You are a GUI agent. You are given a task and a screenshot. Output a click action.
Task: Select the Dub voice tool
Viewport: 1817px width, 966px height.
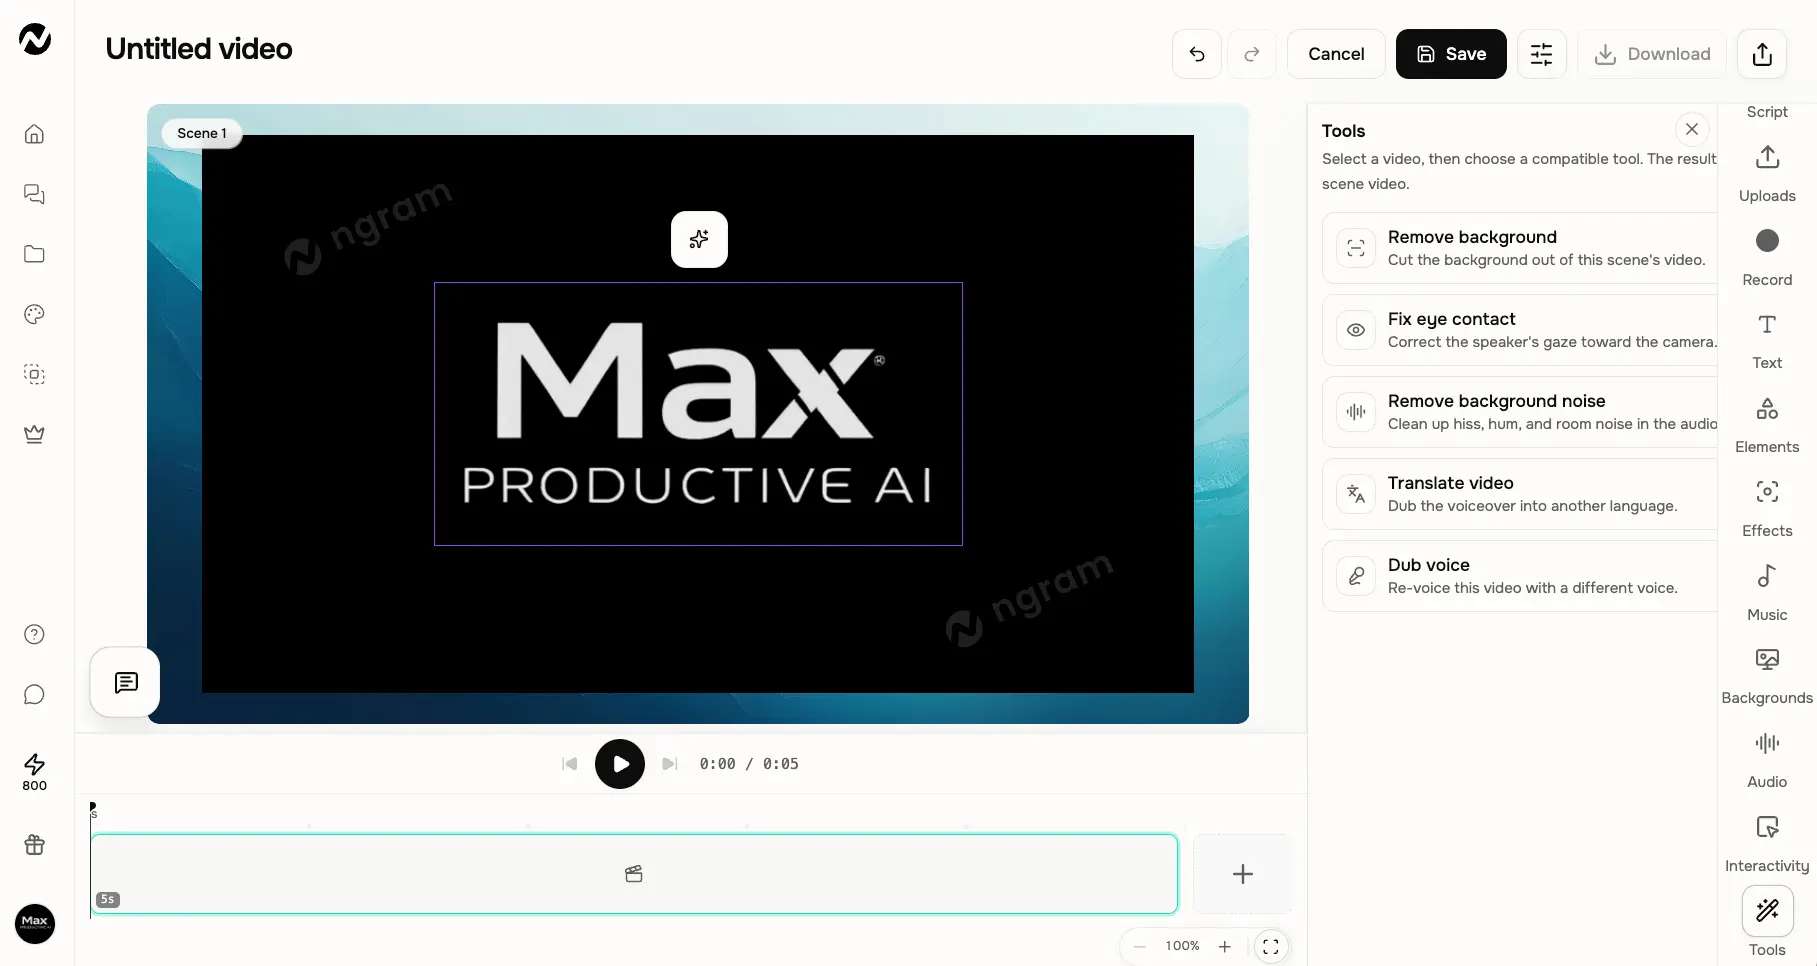1520,576
